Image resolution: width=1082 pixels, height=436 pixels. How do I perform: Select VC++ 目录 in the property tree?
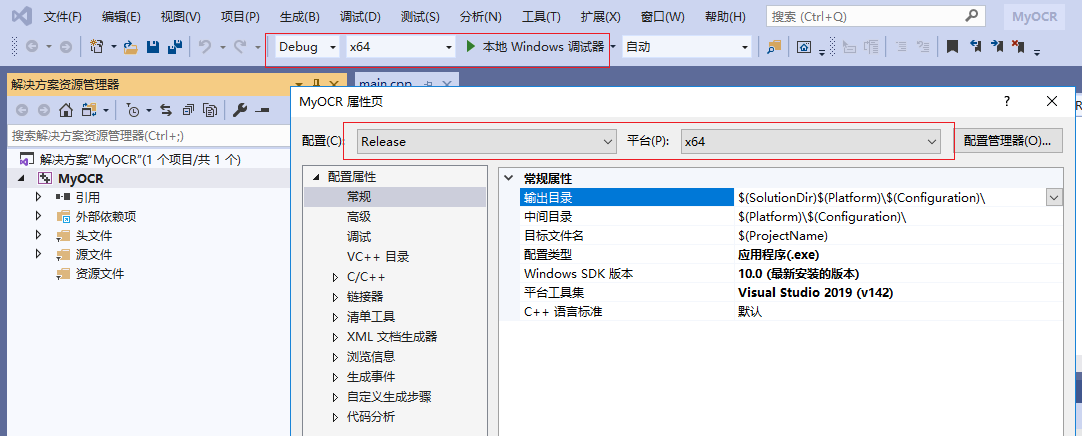tap(378, 257)
